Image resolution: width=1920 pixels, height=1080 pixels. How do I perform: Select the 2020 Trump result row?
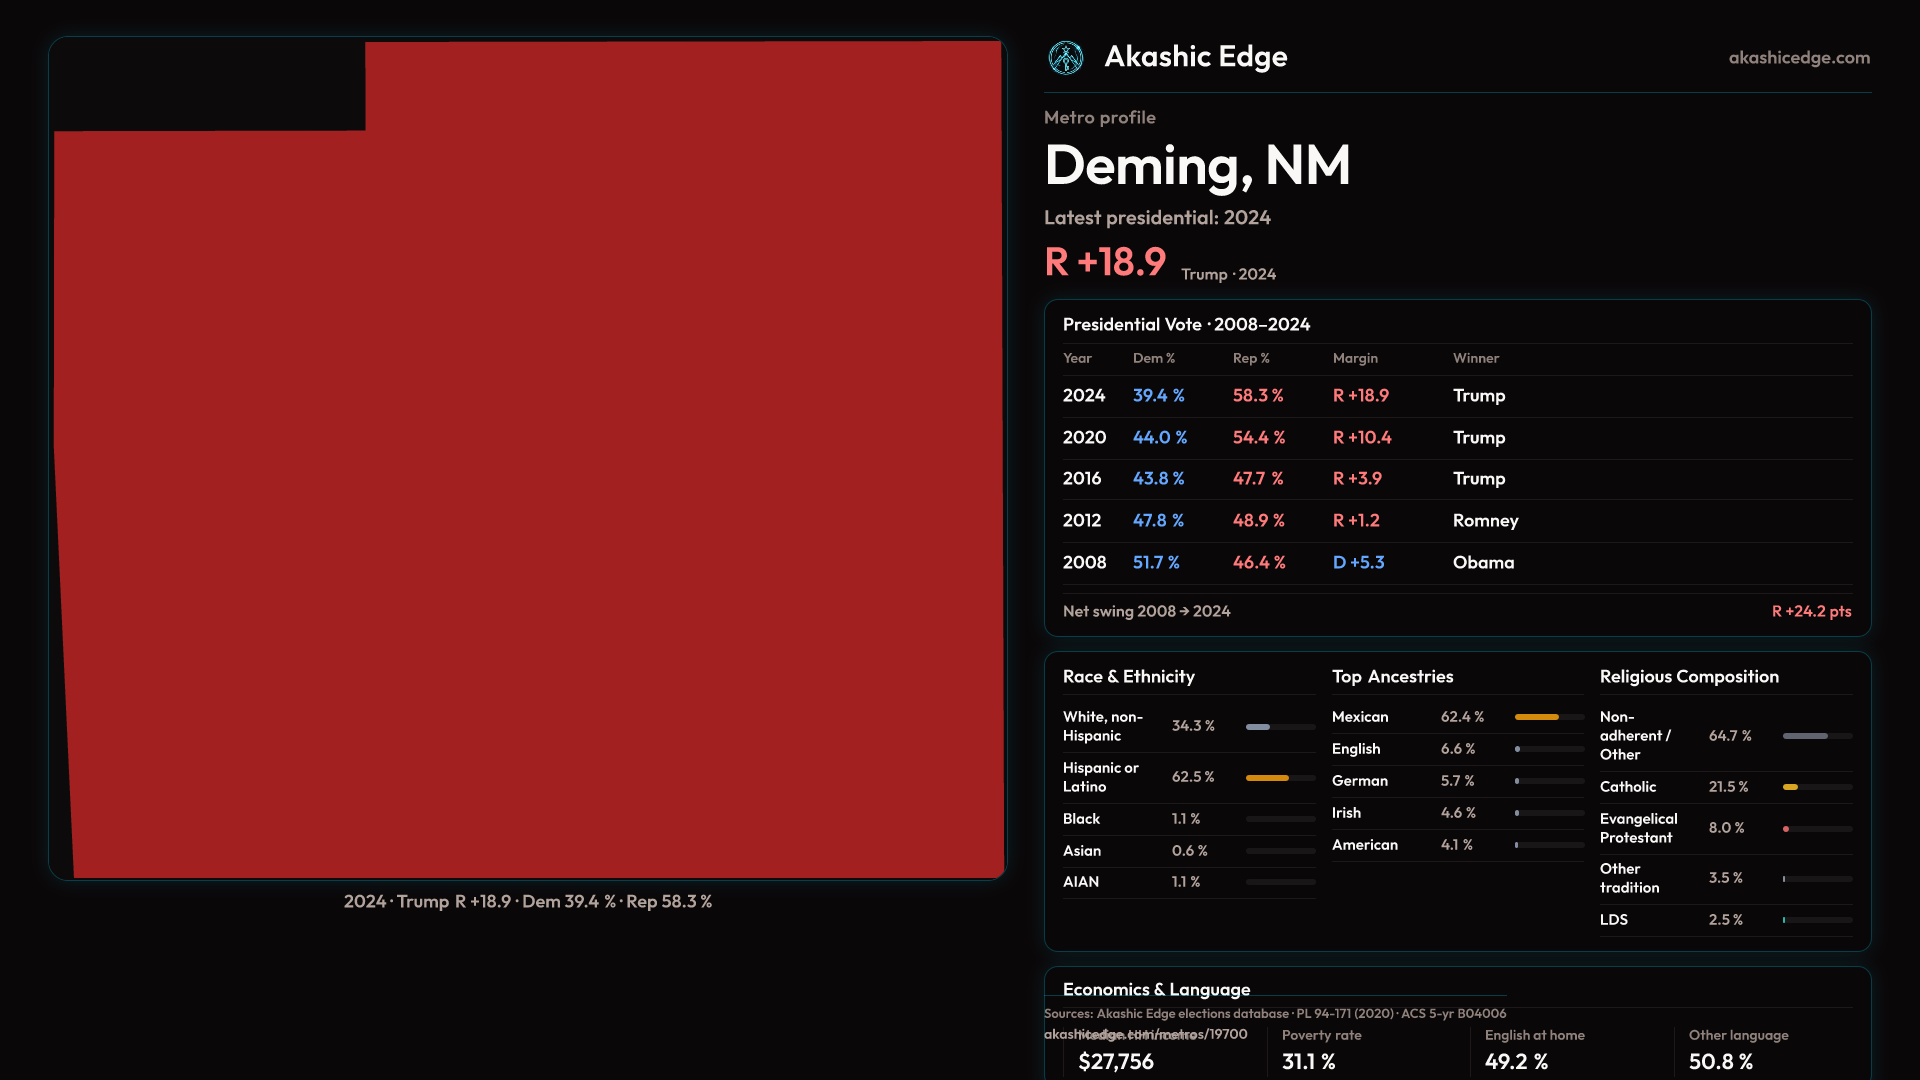pyautogui.click(x=1456, y=438)
